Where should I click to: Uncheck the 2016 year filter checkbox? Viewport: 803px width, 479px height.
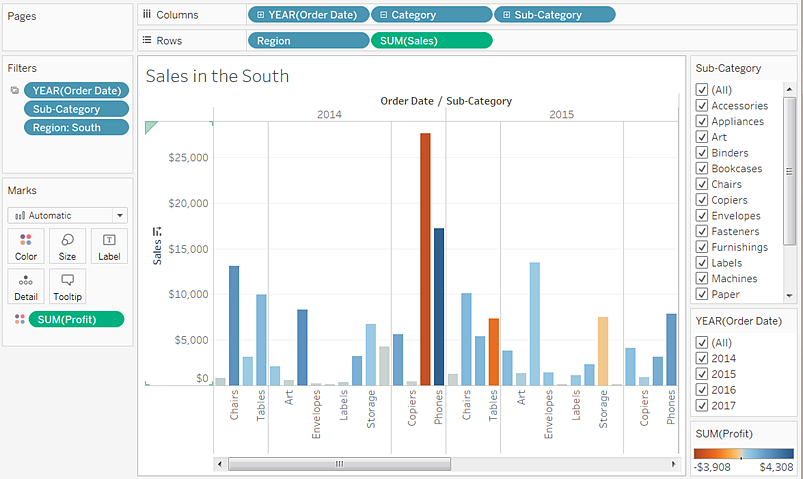(702, 390)
